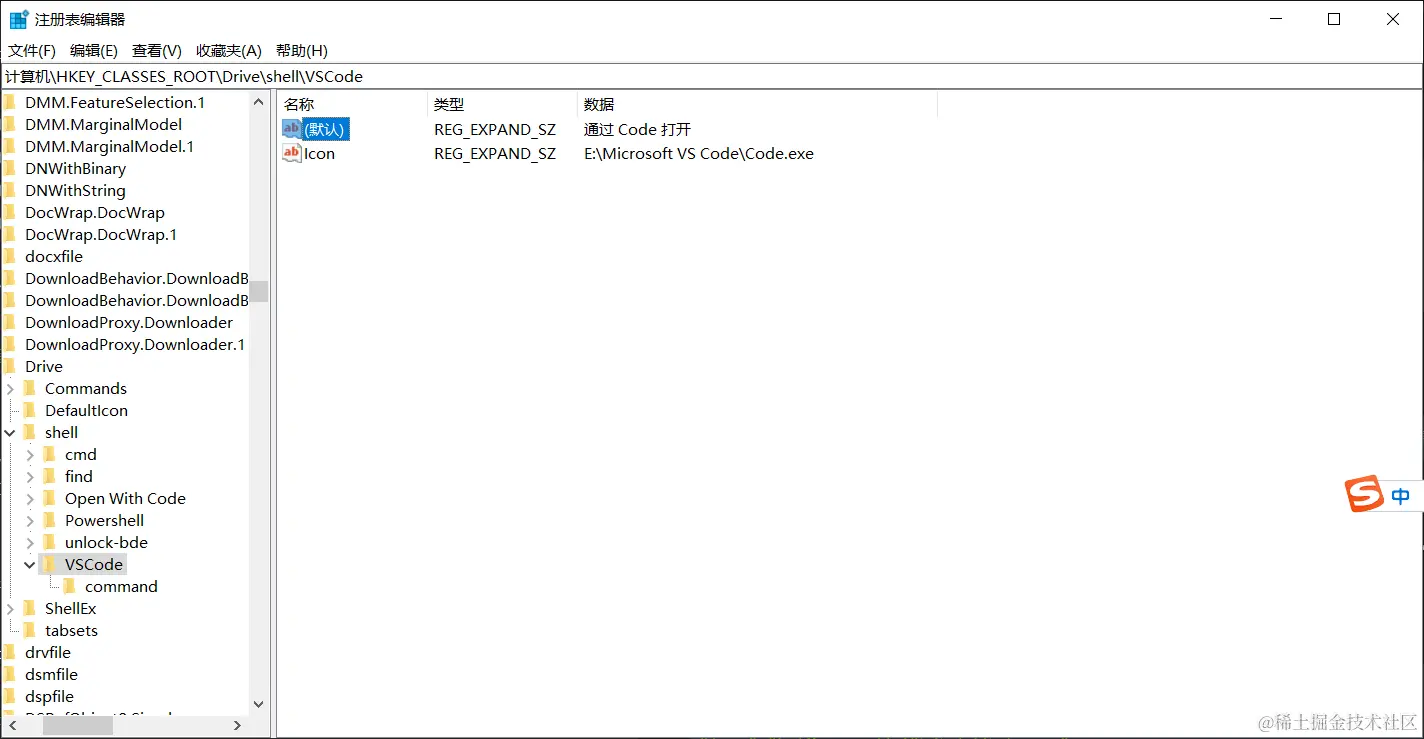Select the (默认) value name

click(326, 130)
